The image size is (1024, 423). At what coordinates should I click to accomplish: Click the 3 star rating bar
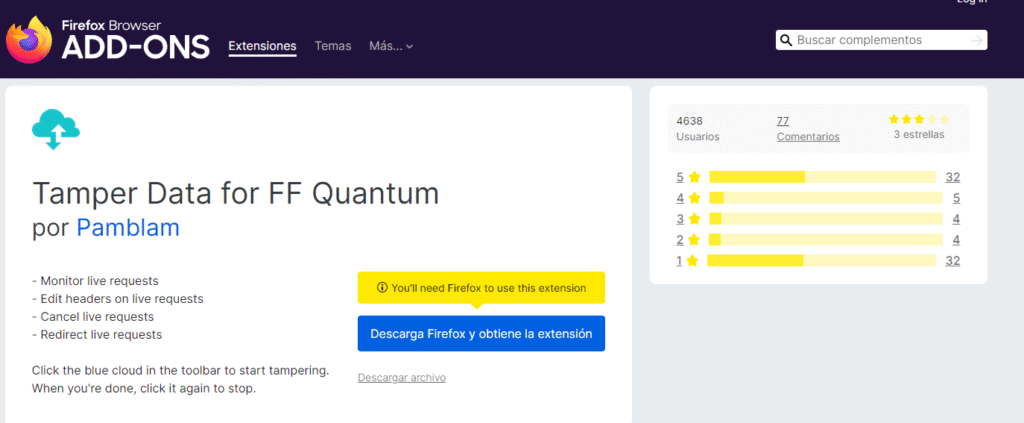pos(826,219)
